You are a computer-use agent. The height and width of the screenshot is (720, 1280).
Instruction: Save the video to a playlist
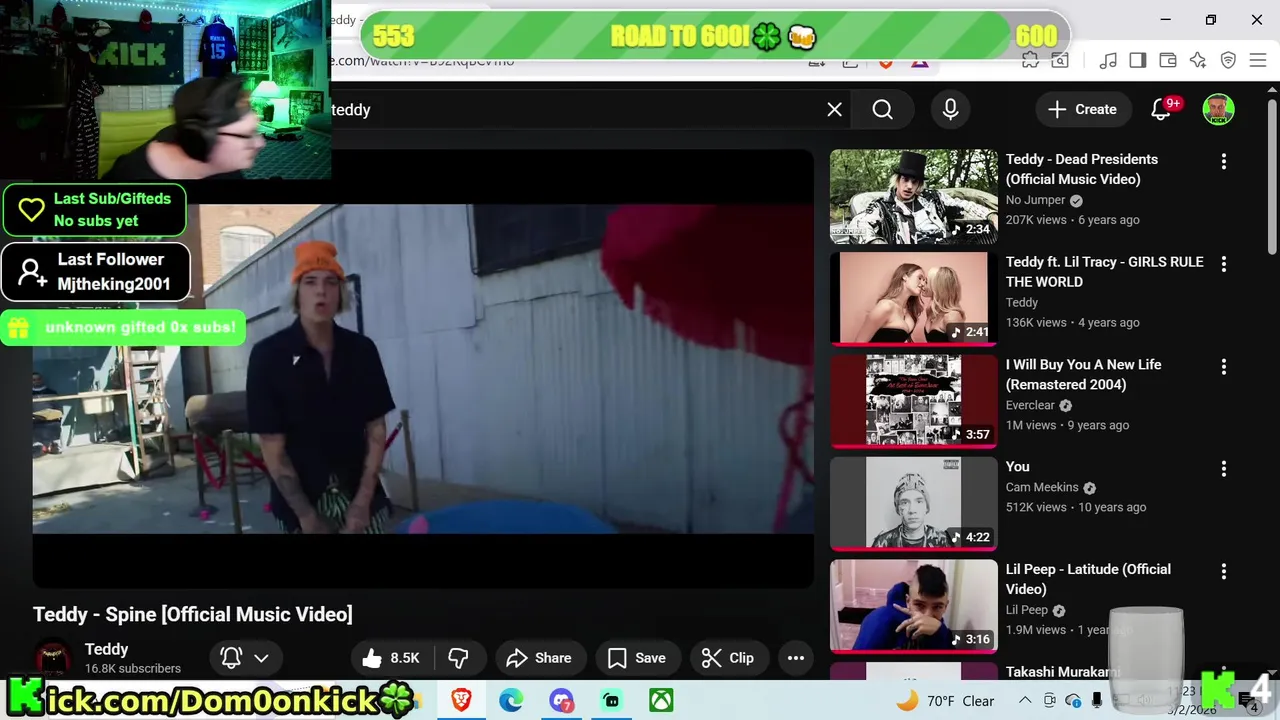(x=637, y=658)
